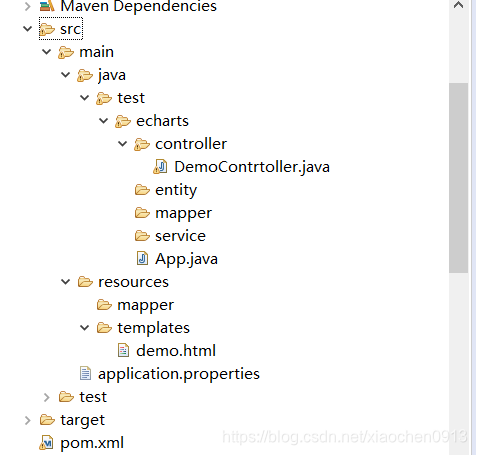Select the src tree row text
Viewport: 477px width, 455px height.
click(71, 29)
